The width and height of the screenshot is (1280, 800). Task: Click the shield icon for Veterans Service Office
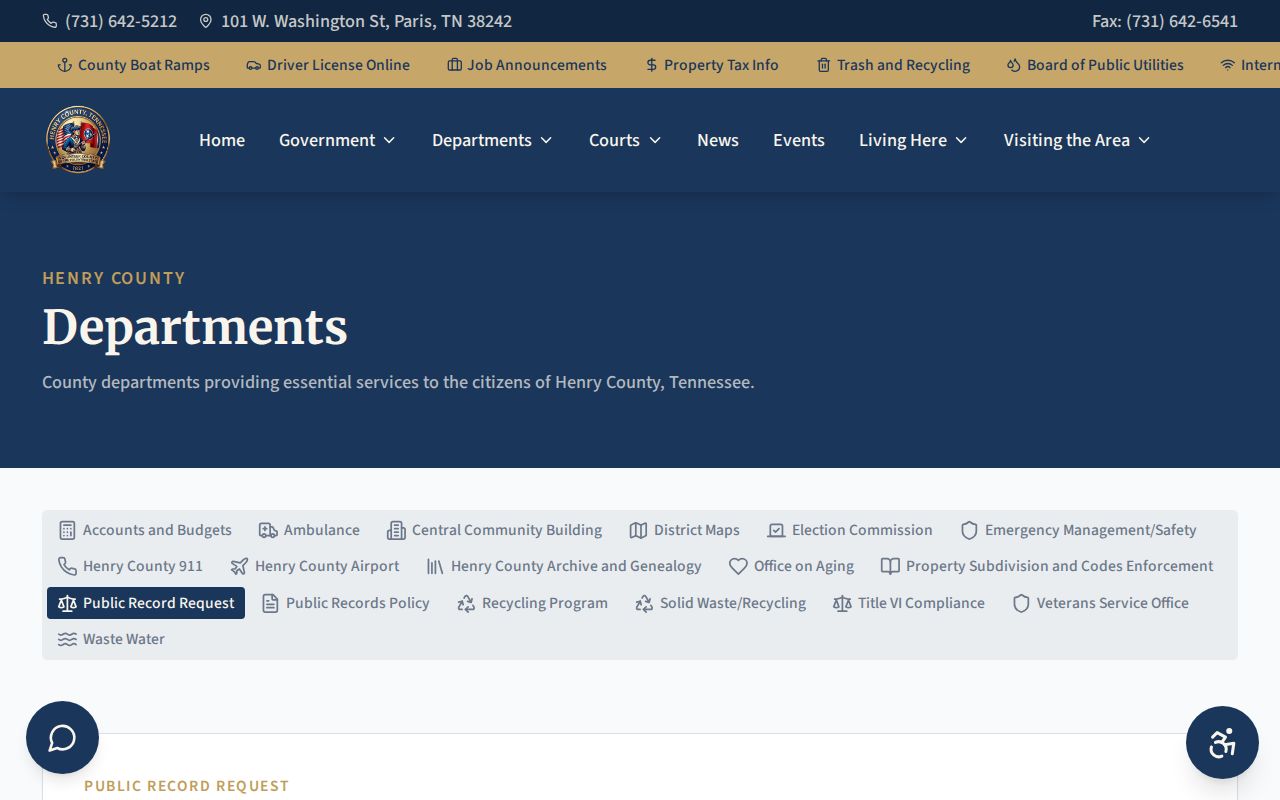[x=1021, y=603]
